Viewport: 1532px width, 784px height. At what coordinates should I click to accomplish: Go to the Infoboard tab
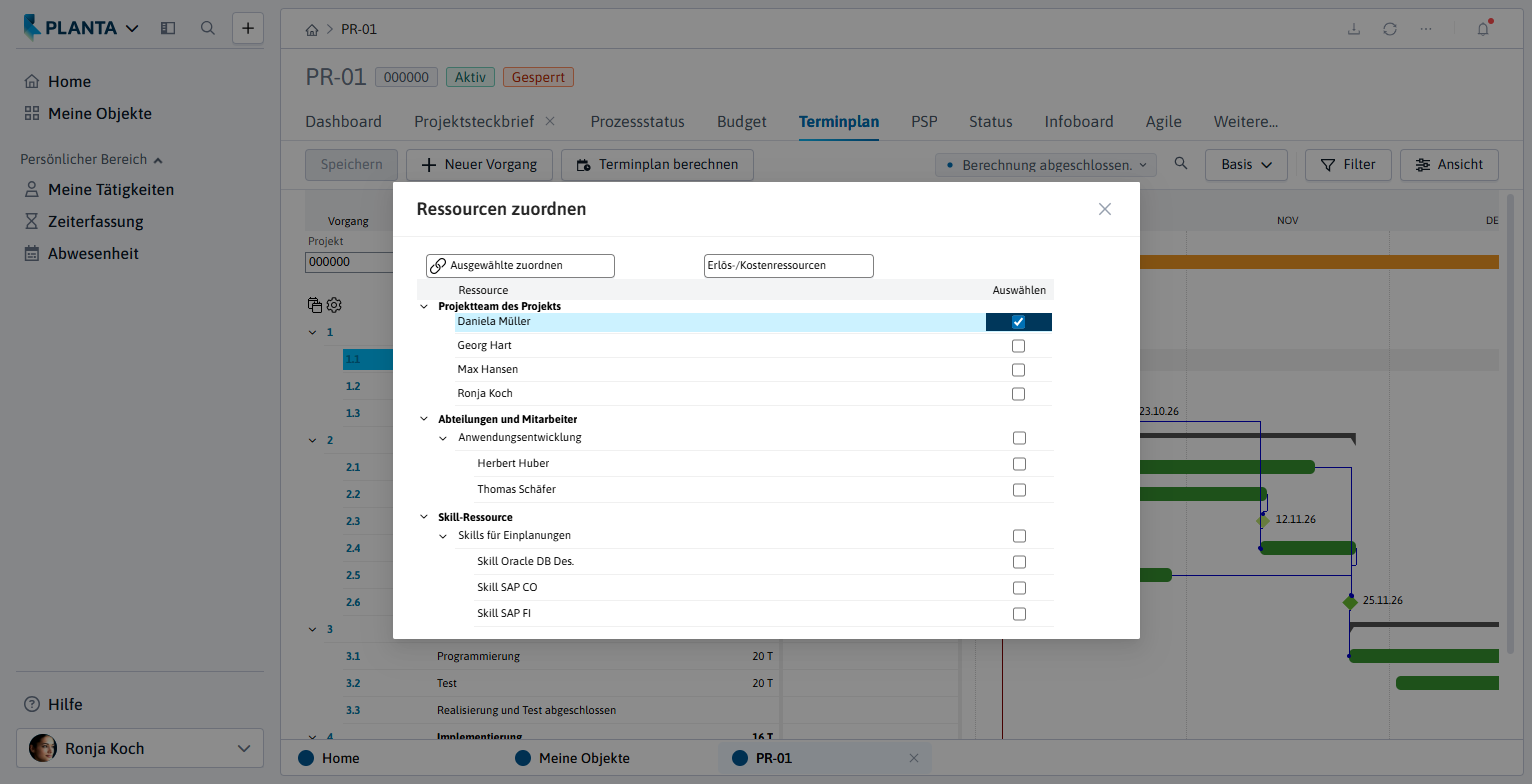(x=1079, y=122)
